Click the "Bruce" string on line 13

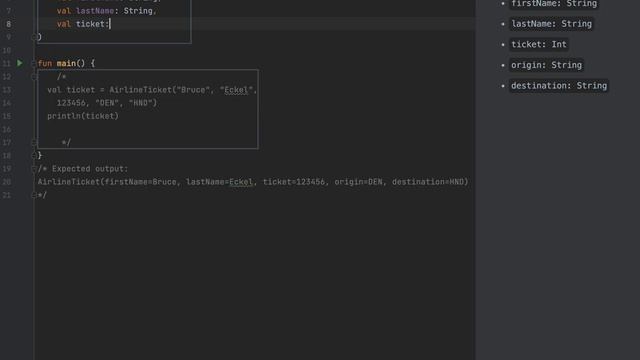coord(194,90)
